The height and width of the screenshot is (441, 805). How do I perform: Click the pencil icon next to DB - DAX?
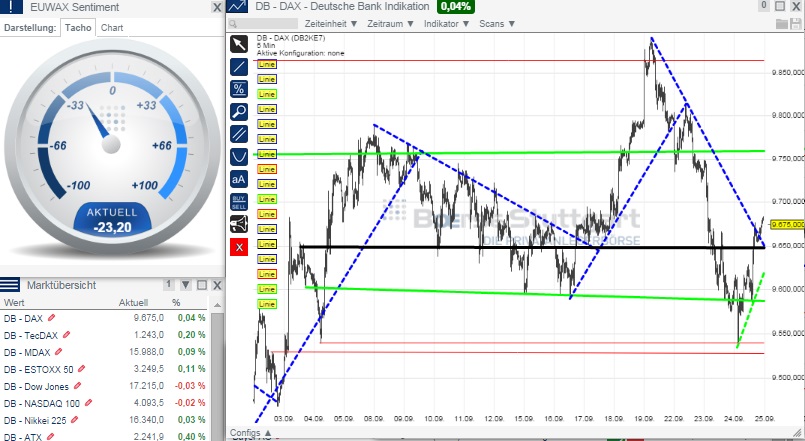pyautogui.click(x=51, y=318)
